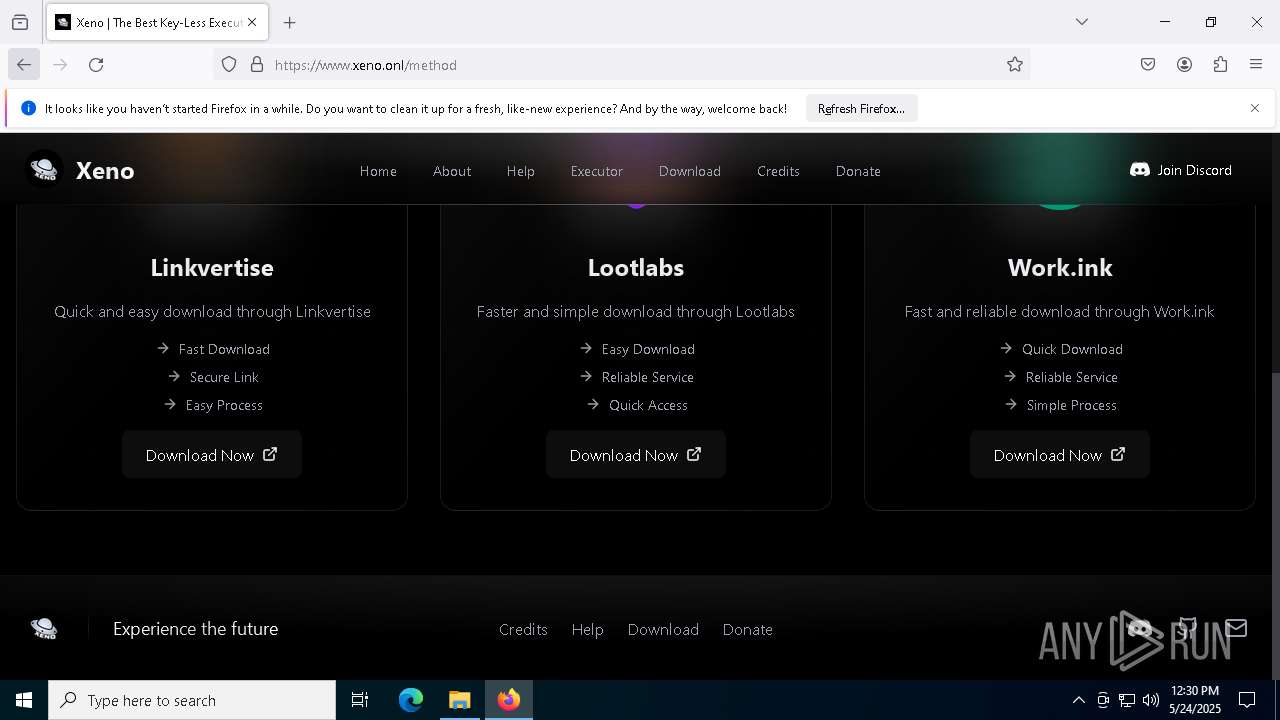Launch Microsoft Edge from taskbar
This screenshot has height=720, width=1280.
(x=411, y=700)
